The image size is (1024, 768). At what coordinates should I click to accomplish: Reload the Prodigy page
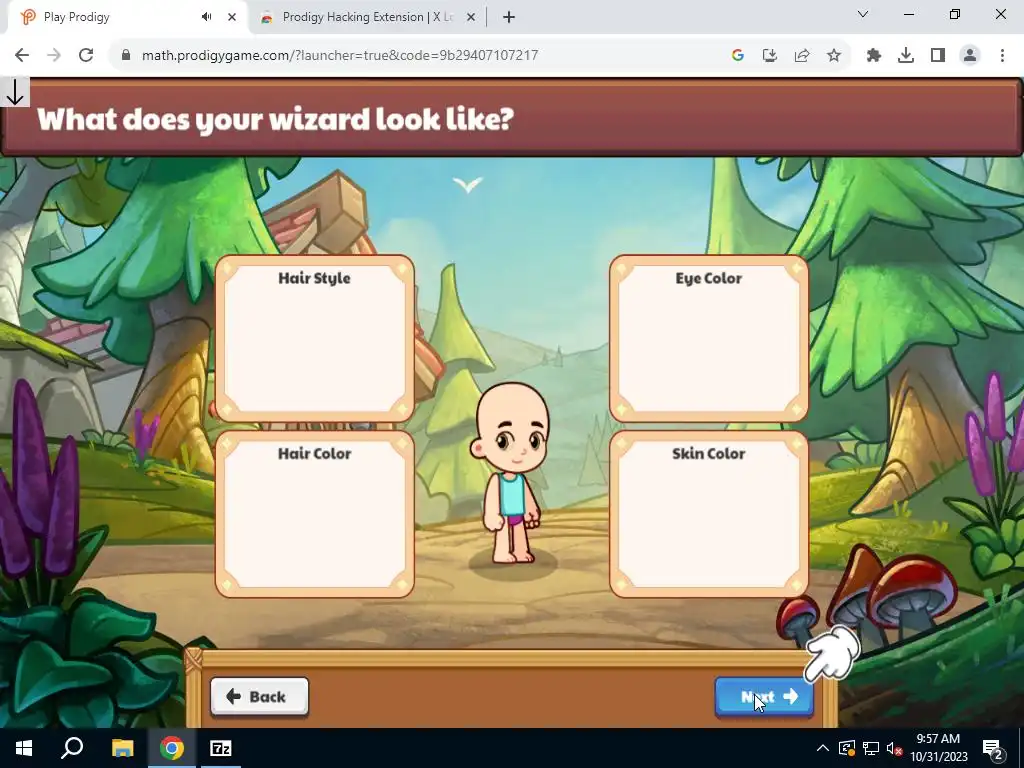[86, 55]
